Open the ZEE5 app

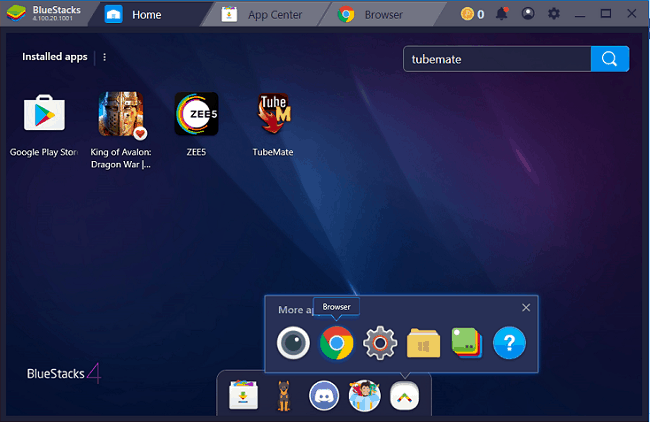196,114
